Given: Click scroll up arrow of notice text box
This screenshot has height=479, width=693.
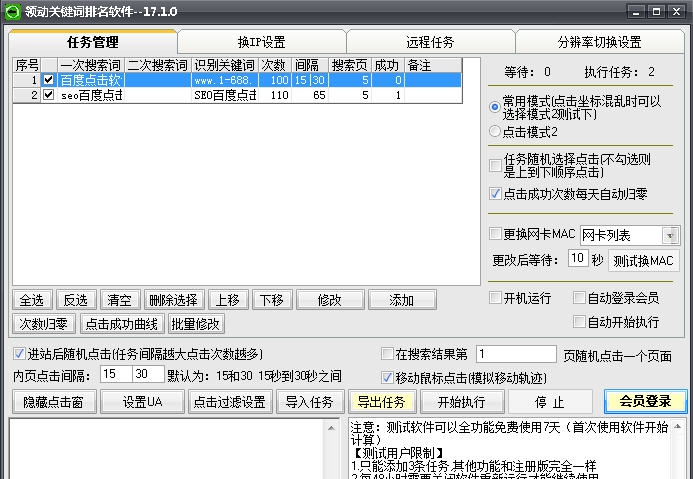Looking at the screenshot, I should [x=677, y=427].
